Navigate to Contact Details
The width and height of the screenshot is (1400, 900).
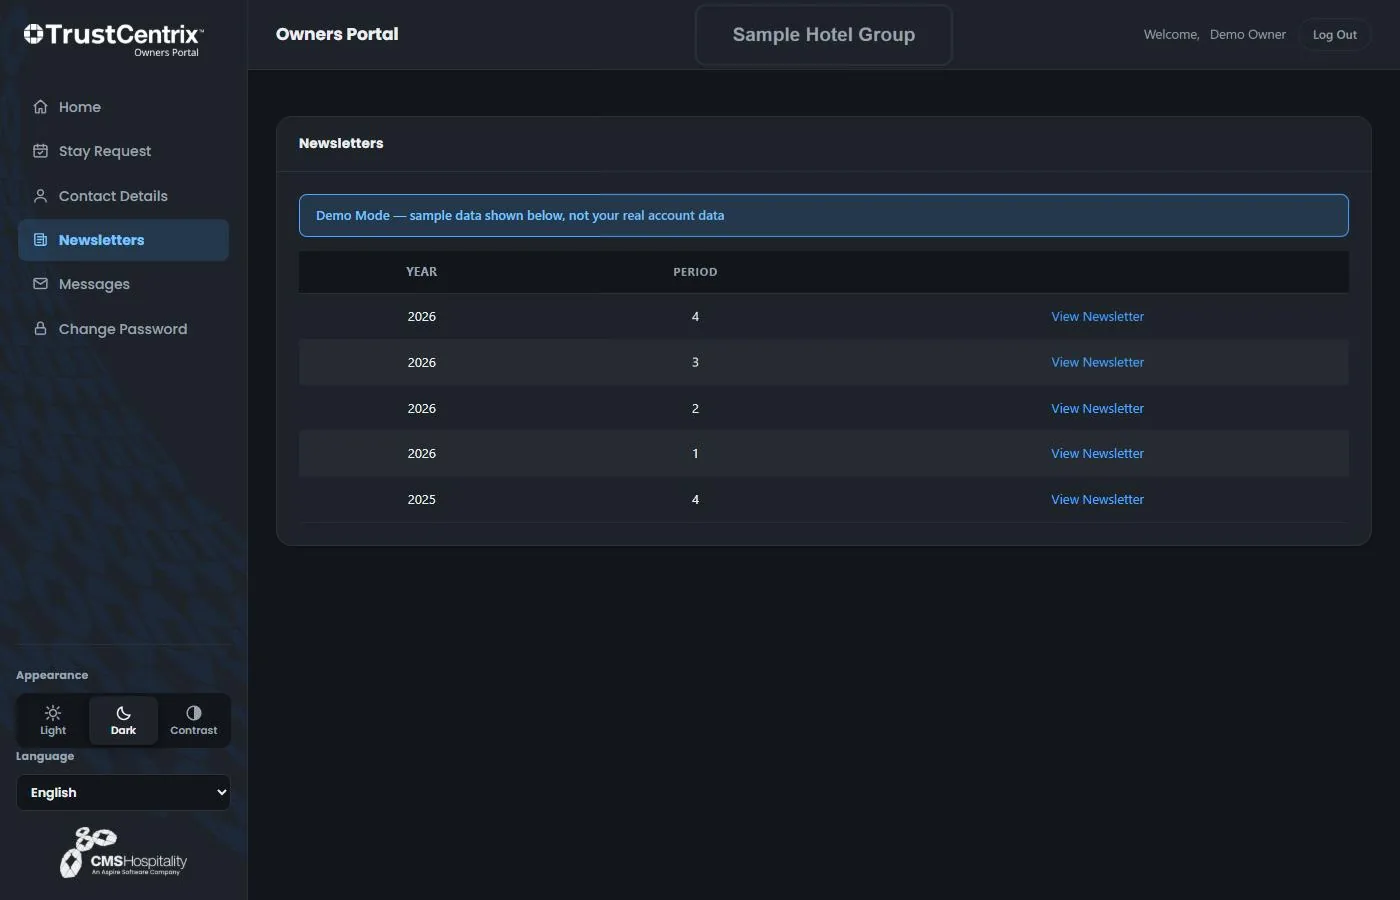click(123, 196)
